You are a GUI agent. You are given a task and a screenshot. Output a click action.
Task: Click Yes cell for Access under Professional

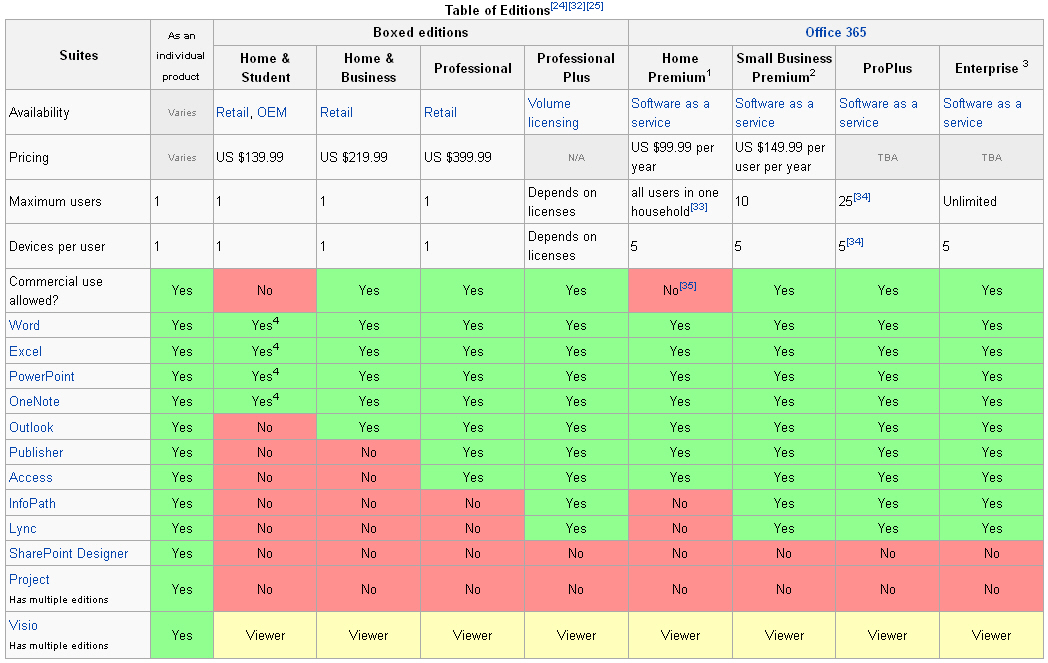point(473,477)
